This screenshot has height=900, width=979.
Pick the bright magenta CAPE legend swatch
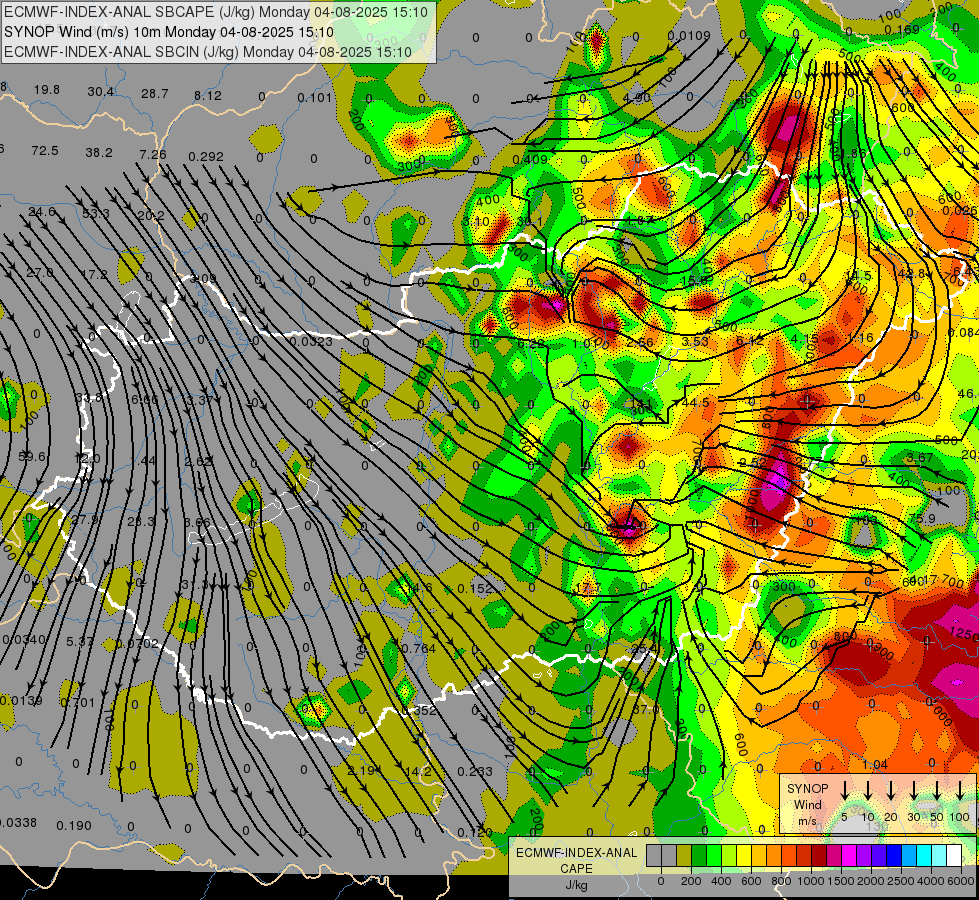click(849, 855)
